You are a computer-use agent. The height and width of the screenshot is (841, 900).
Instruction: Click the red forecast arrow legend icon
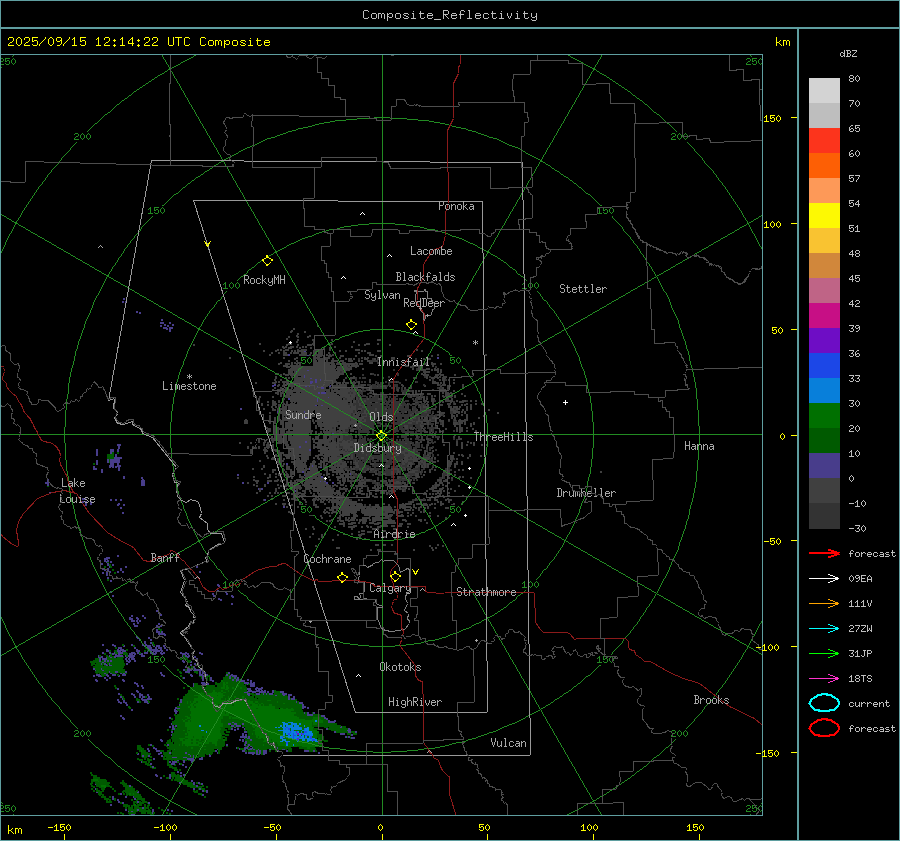[x=824, y=553]
